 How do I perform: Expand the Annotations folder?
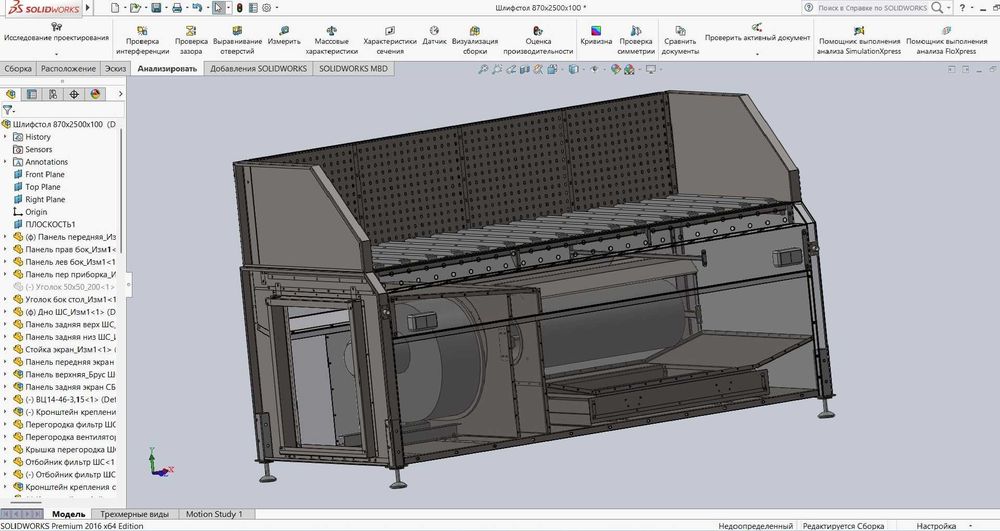(6, 162)
